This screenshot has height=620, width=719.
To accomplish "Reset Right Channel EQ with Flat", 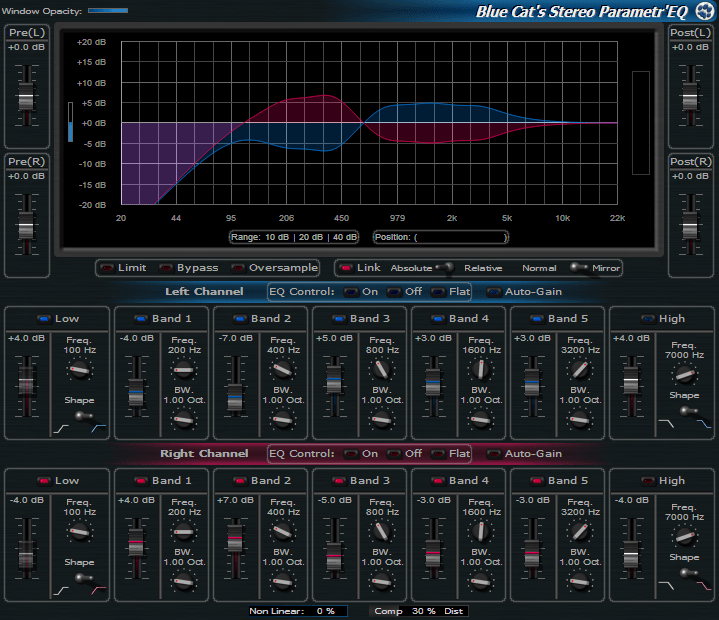I will click(438, 454).
